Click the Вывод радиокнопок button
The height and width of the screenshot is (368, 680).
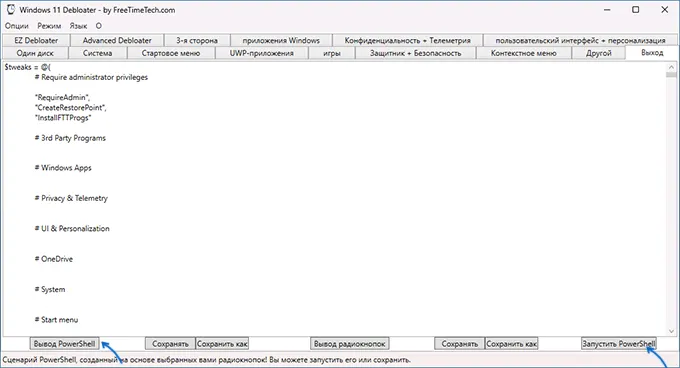point(350,344)
